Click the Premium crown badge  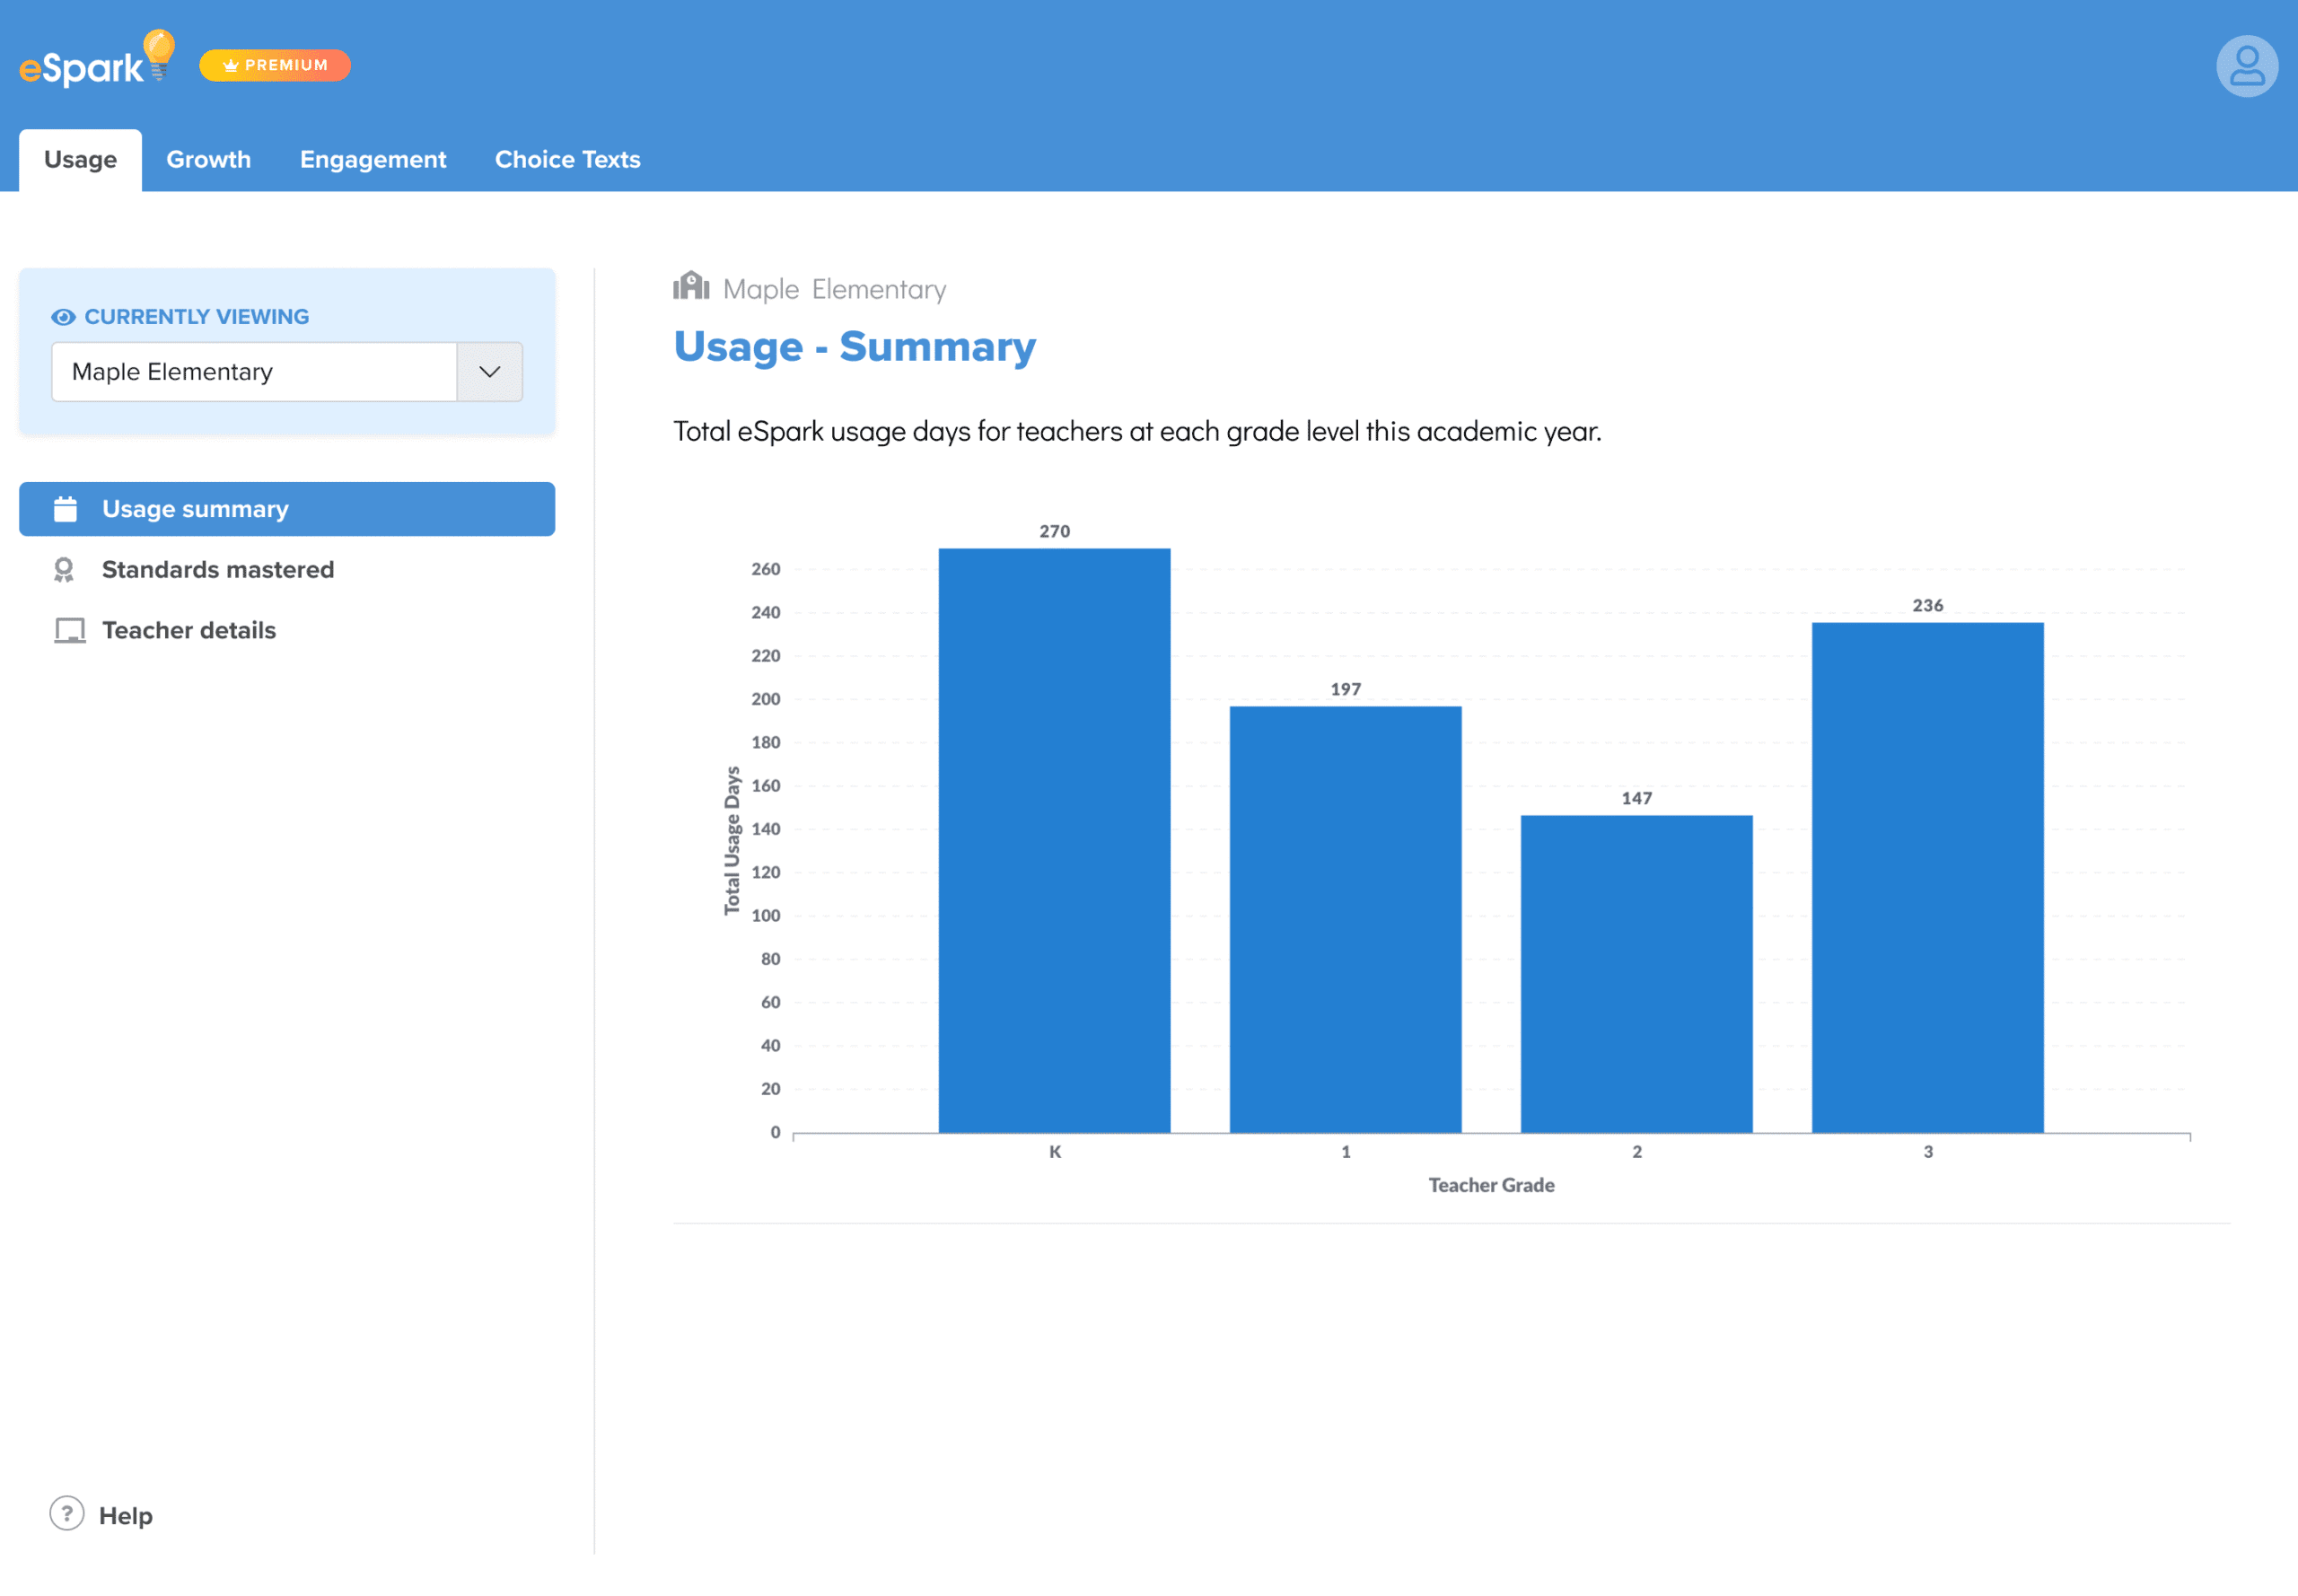coord(275,65)
